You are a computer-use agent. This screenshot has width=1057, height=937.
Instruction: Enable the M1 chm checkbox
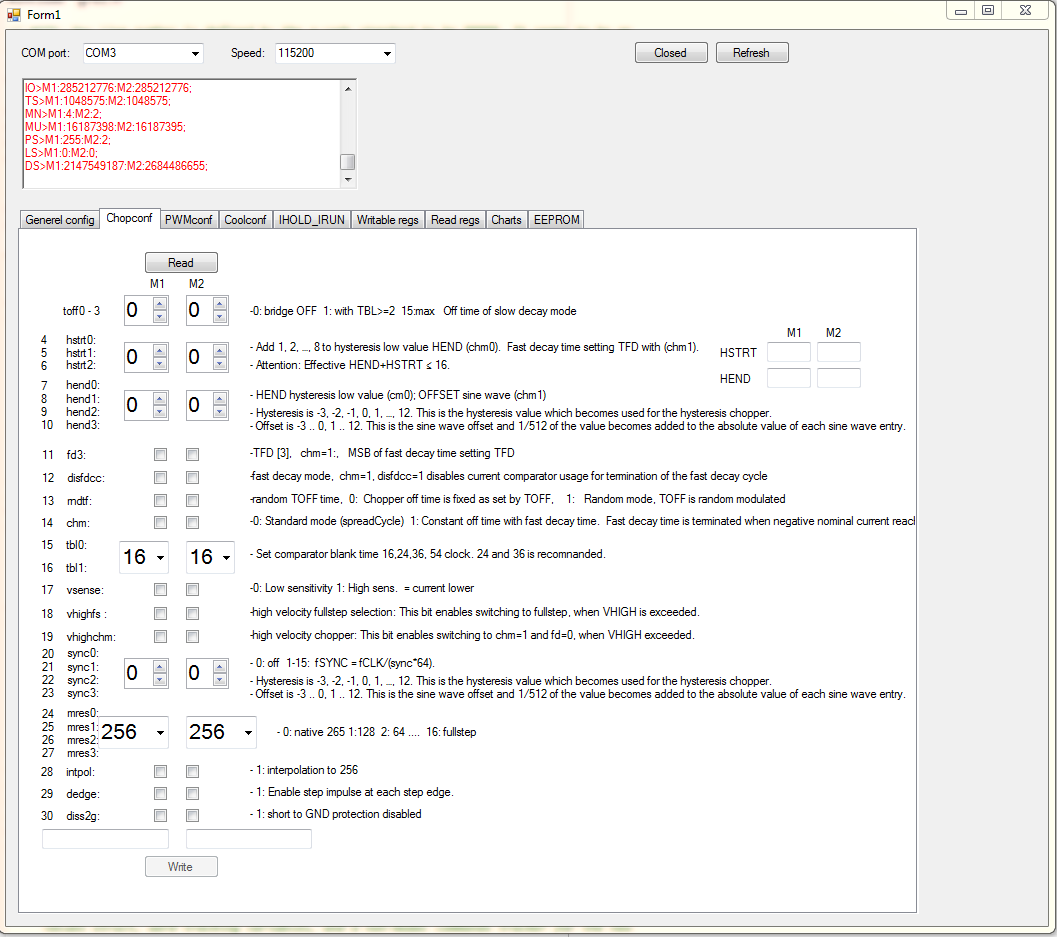pos(160,522)
